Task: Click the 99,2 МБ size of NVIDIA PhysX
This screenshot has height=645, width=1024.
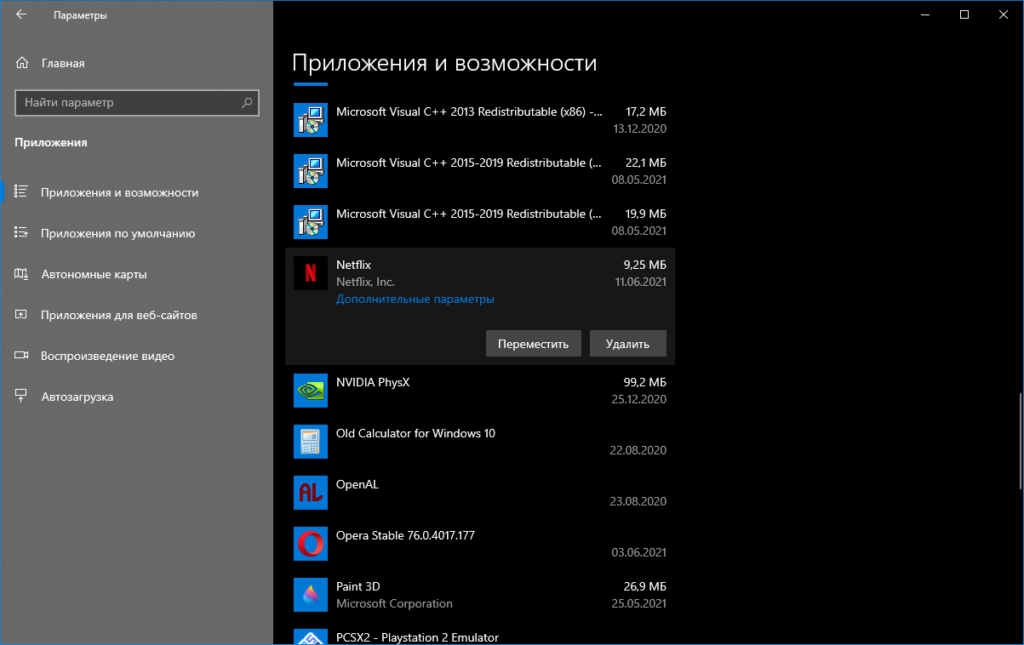Action: point(645,383)
